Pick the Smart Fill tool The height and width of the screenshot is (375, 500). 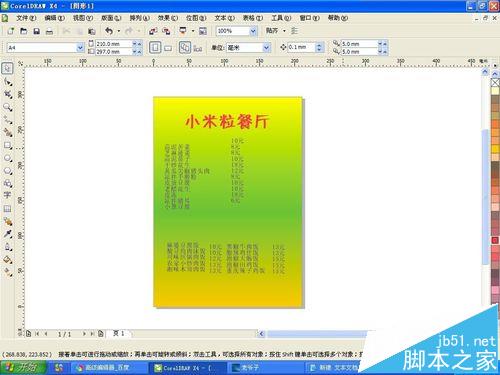pos(7,133)
